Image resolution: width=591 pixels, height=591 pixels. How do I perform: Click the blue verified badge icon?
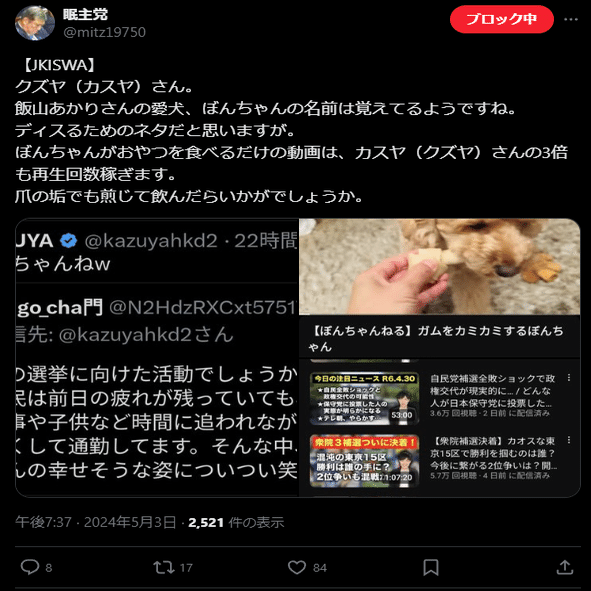click(x=69, y=240)
